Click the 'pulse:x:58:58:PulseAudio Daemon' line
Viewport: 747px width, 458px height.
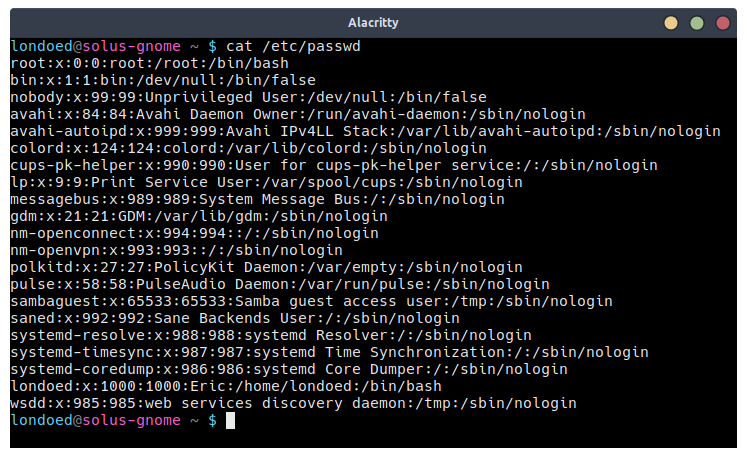pyautogui.click(x=280, y=285)
